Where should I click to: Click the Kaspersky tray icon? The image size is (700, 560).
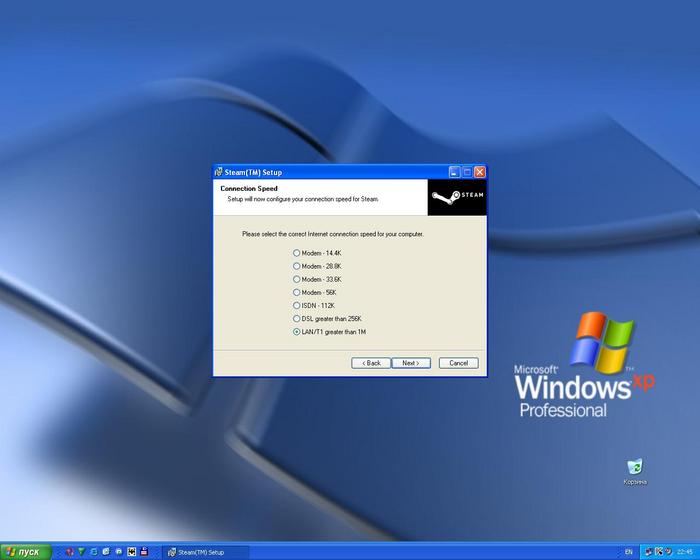point(659,552)
